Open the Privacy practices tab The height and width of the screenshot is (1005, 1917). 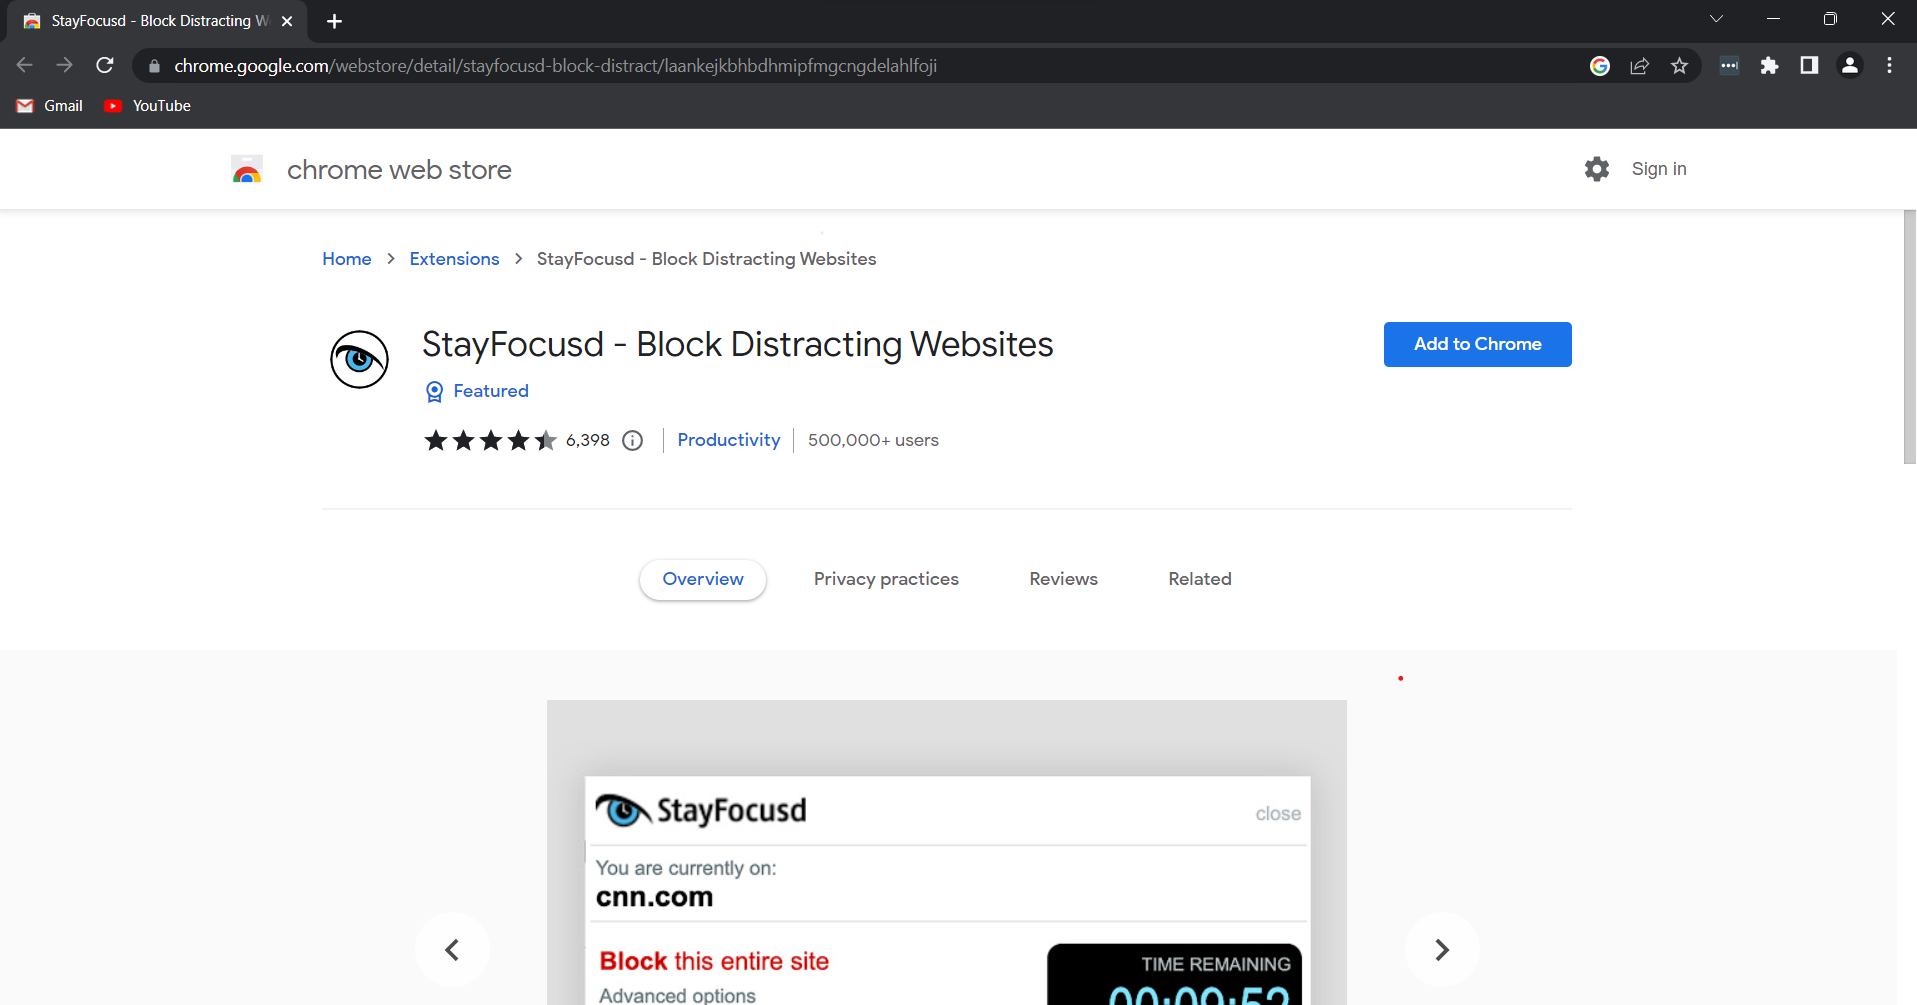coord(886,578)
